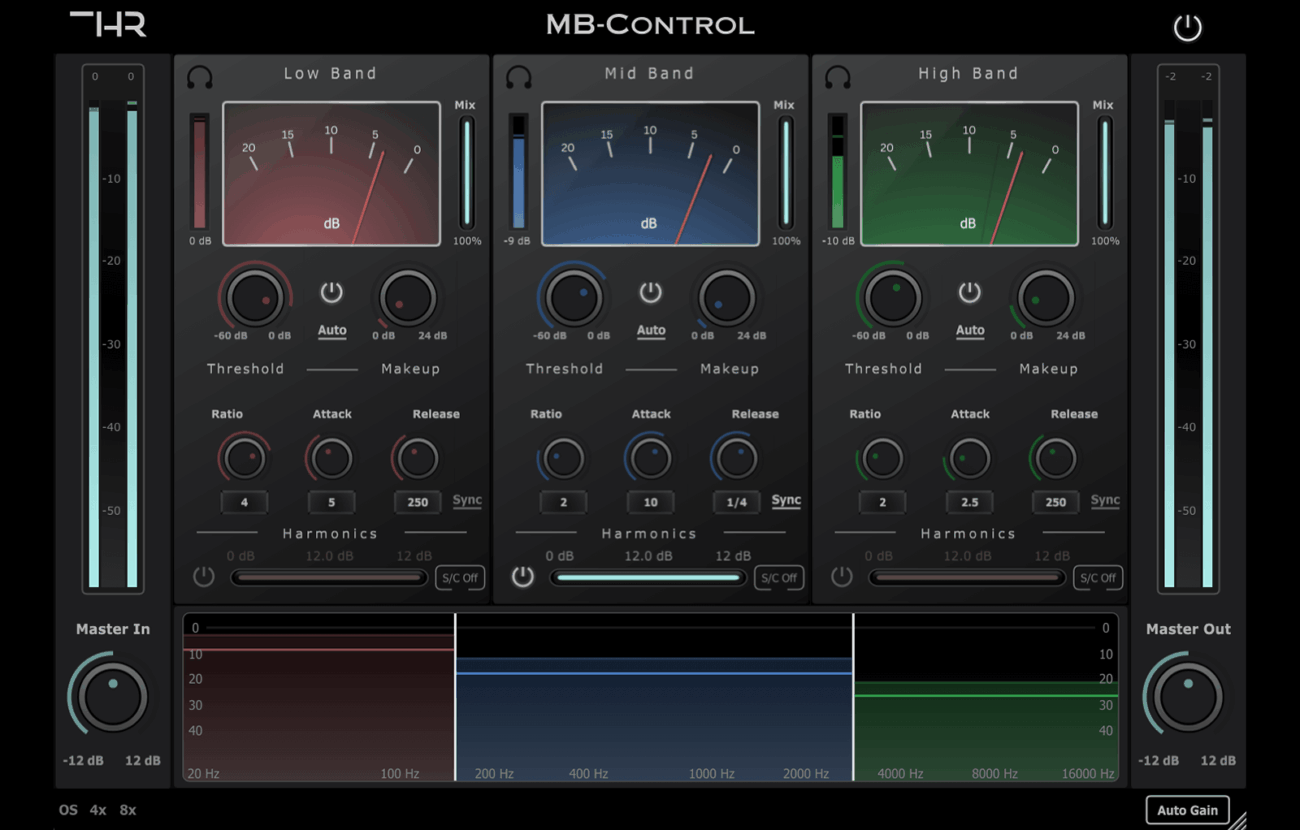Click the High Band Attack knob

pyautogui.click(x=969, y=458)
